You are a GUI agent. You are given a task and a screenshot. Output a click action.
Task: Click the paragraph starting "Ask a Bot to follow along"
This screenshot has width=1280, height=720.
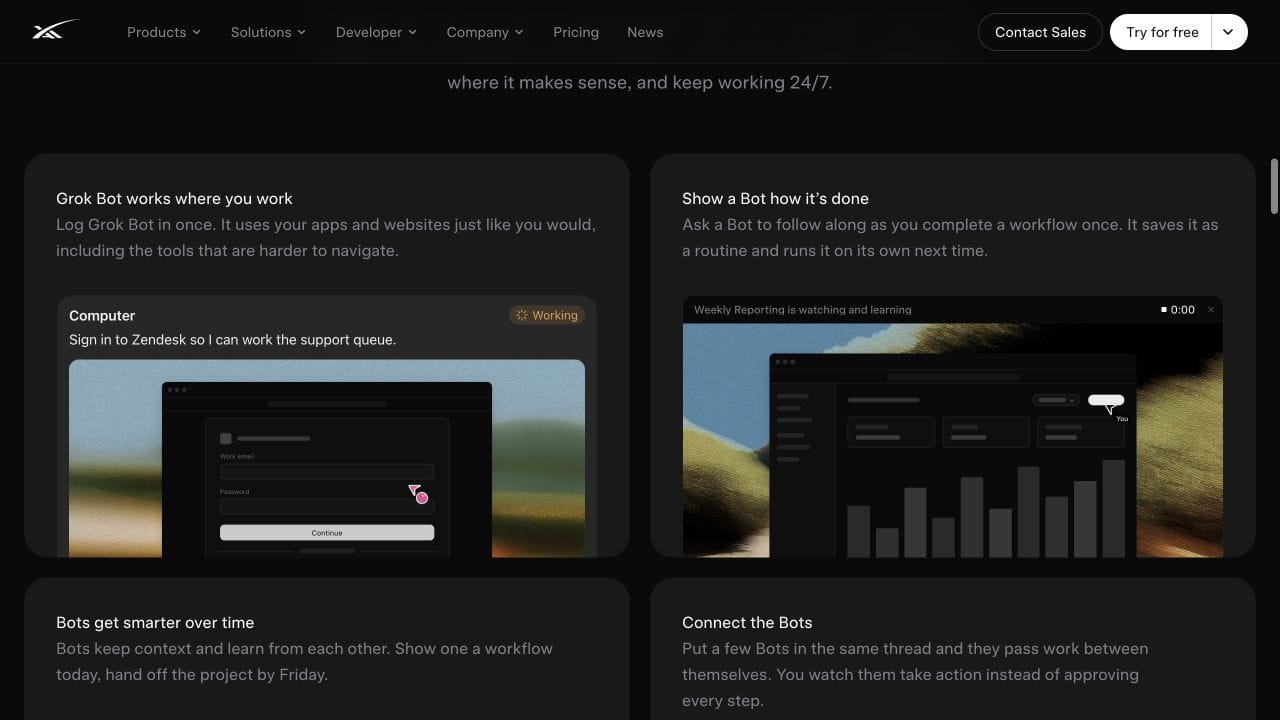tap(950, 237)
